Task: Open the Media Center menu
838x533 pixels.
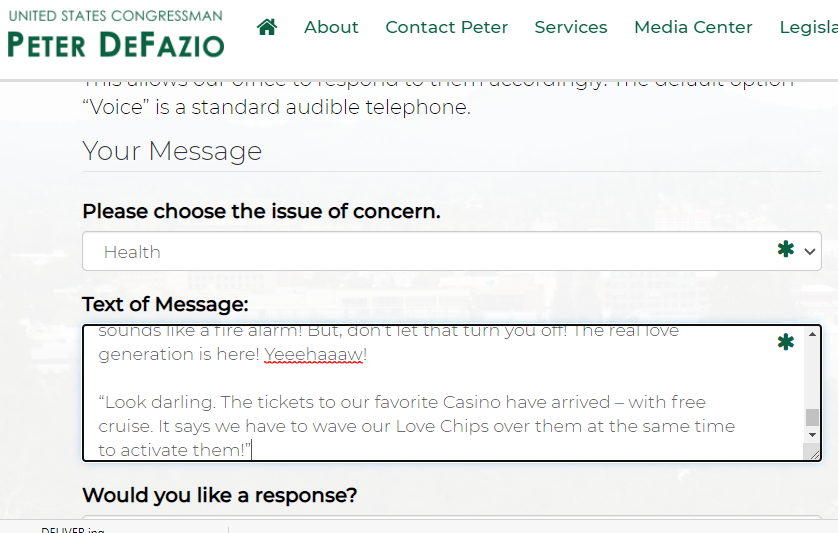Action: pyautogui.click(x=693, y=27)
